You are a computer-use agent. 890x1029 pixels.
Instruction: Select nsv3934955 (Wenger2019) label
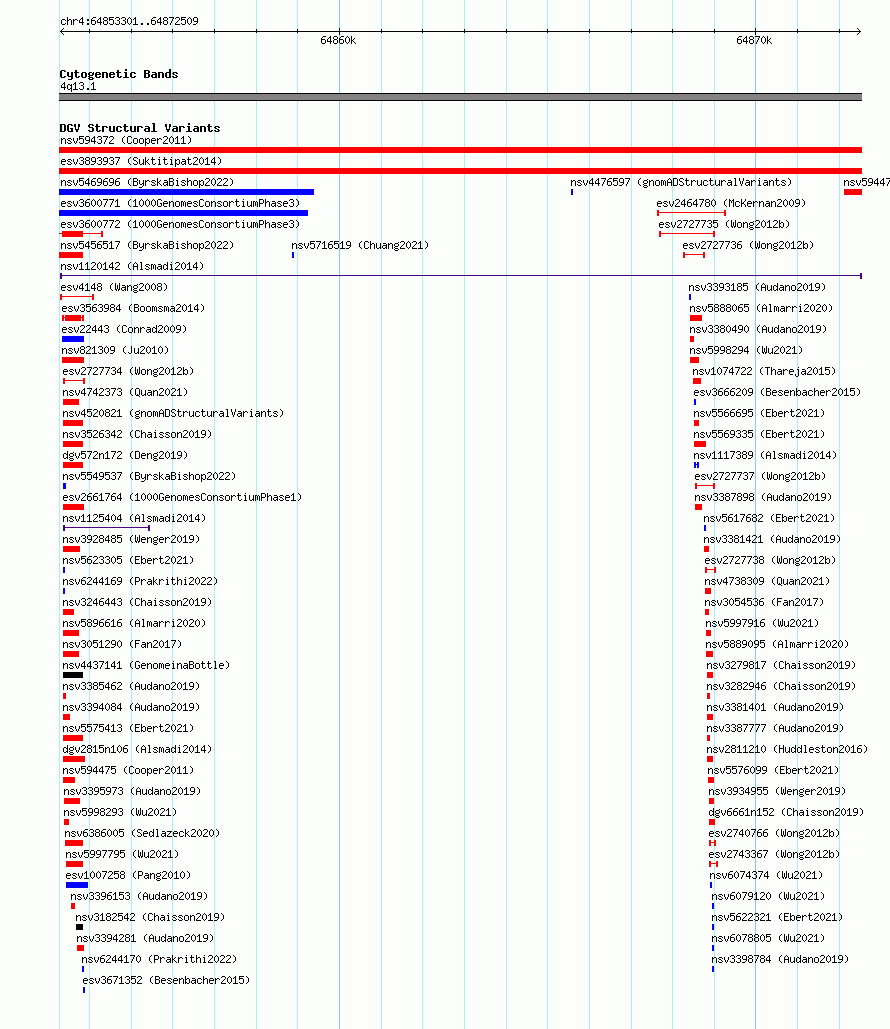[777, 791]
